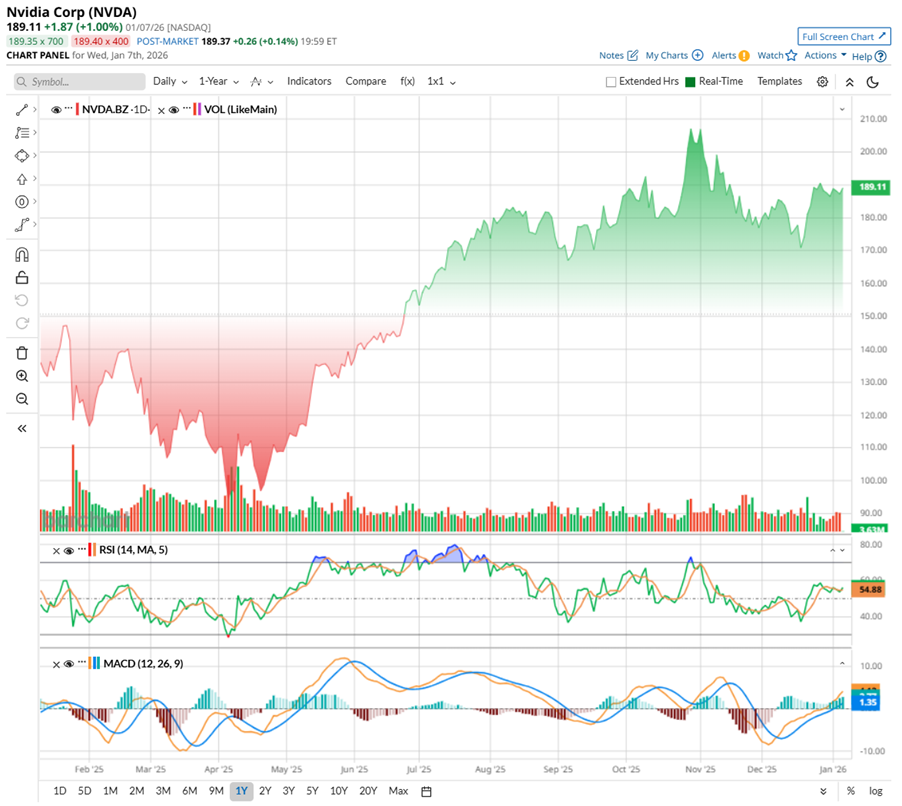Open chart settings gear
This screenshot has width=902, height=806.
823,82
